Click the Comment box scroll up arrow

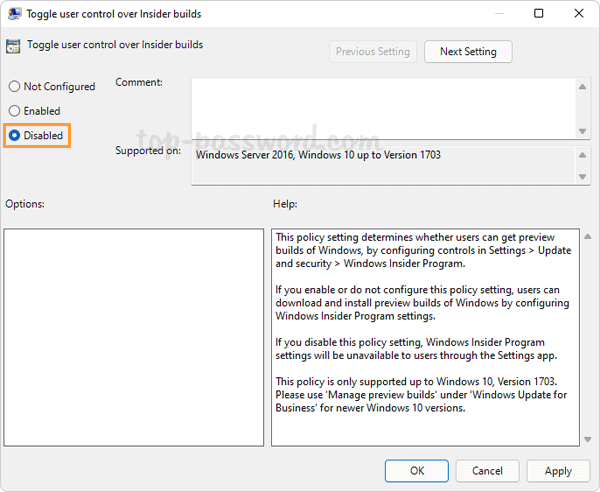[583, 87]
